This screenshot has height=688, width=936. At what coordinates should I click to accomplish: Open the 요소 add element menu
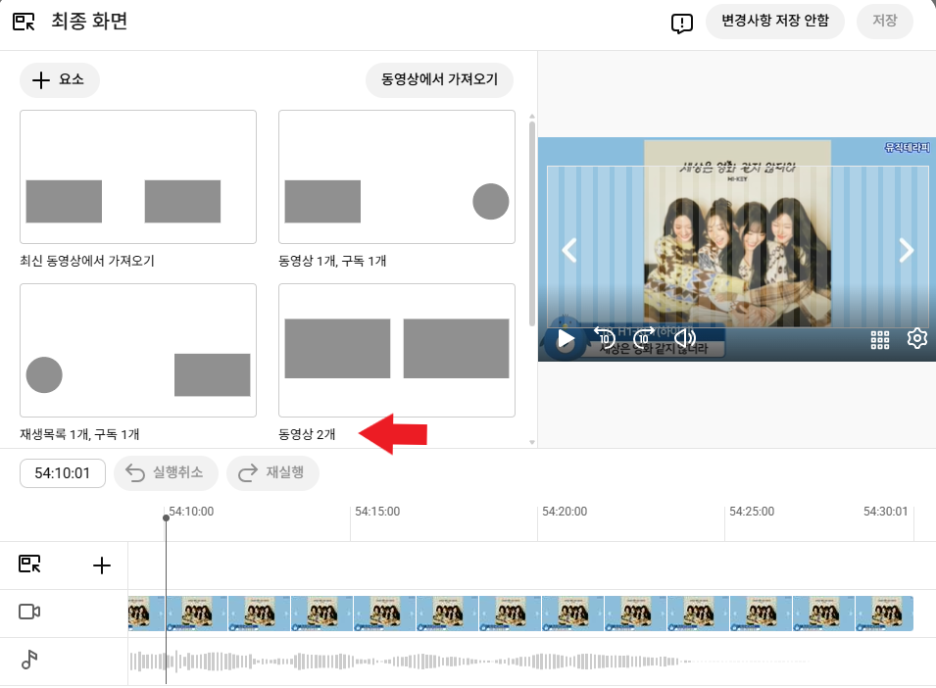point(59,79)
